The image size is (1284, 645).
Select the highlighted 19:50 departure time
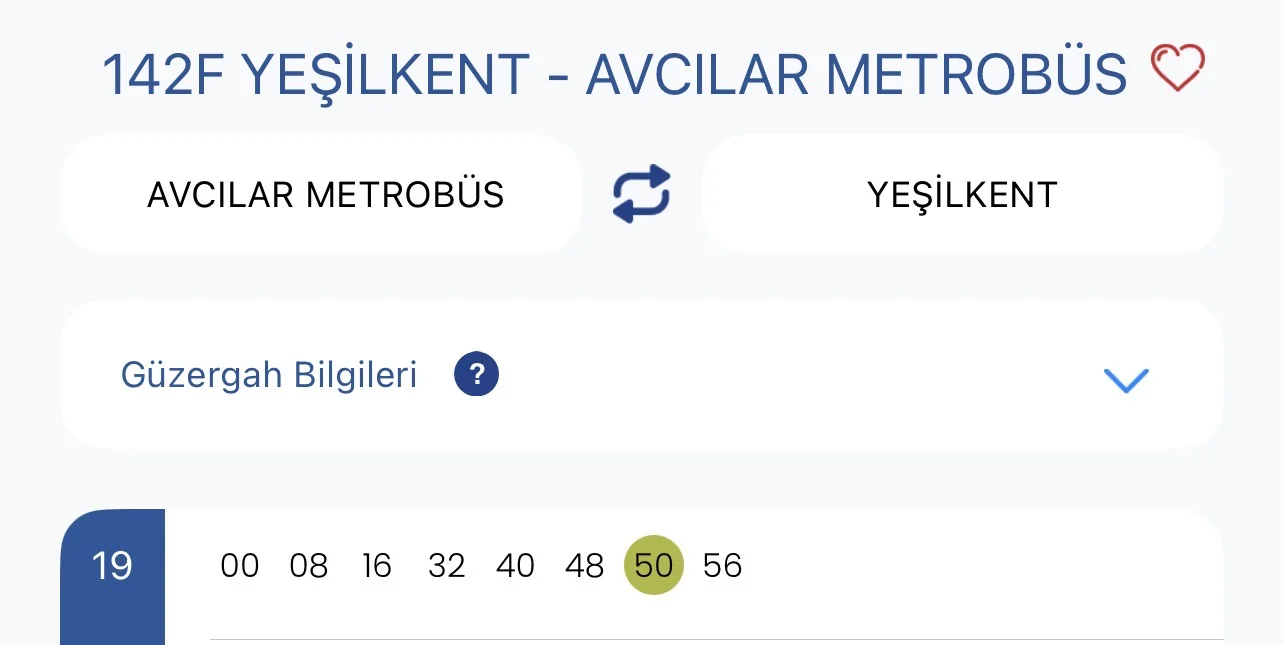tap(653, 566)
